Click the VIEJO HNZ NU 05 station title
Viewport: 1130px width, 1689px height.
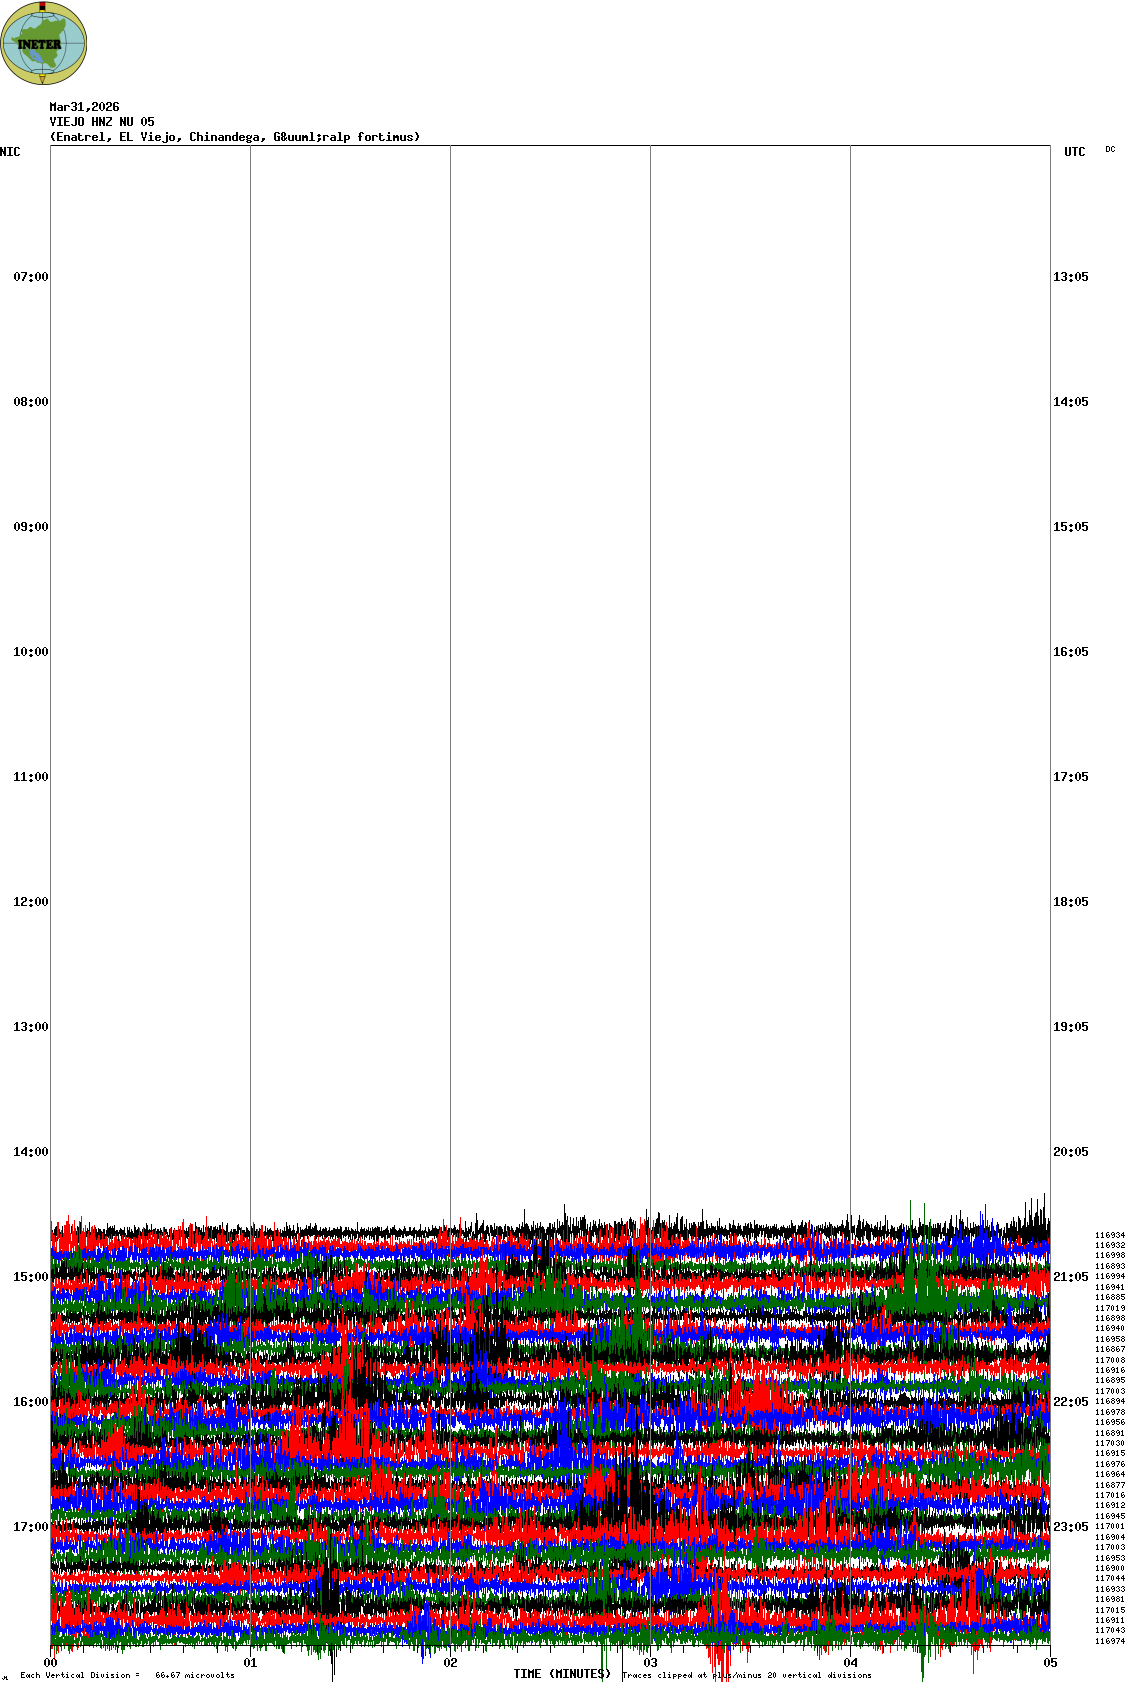(x=102, y=122)
